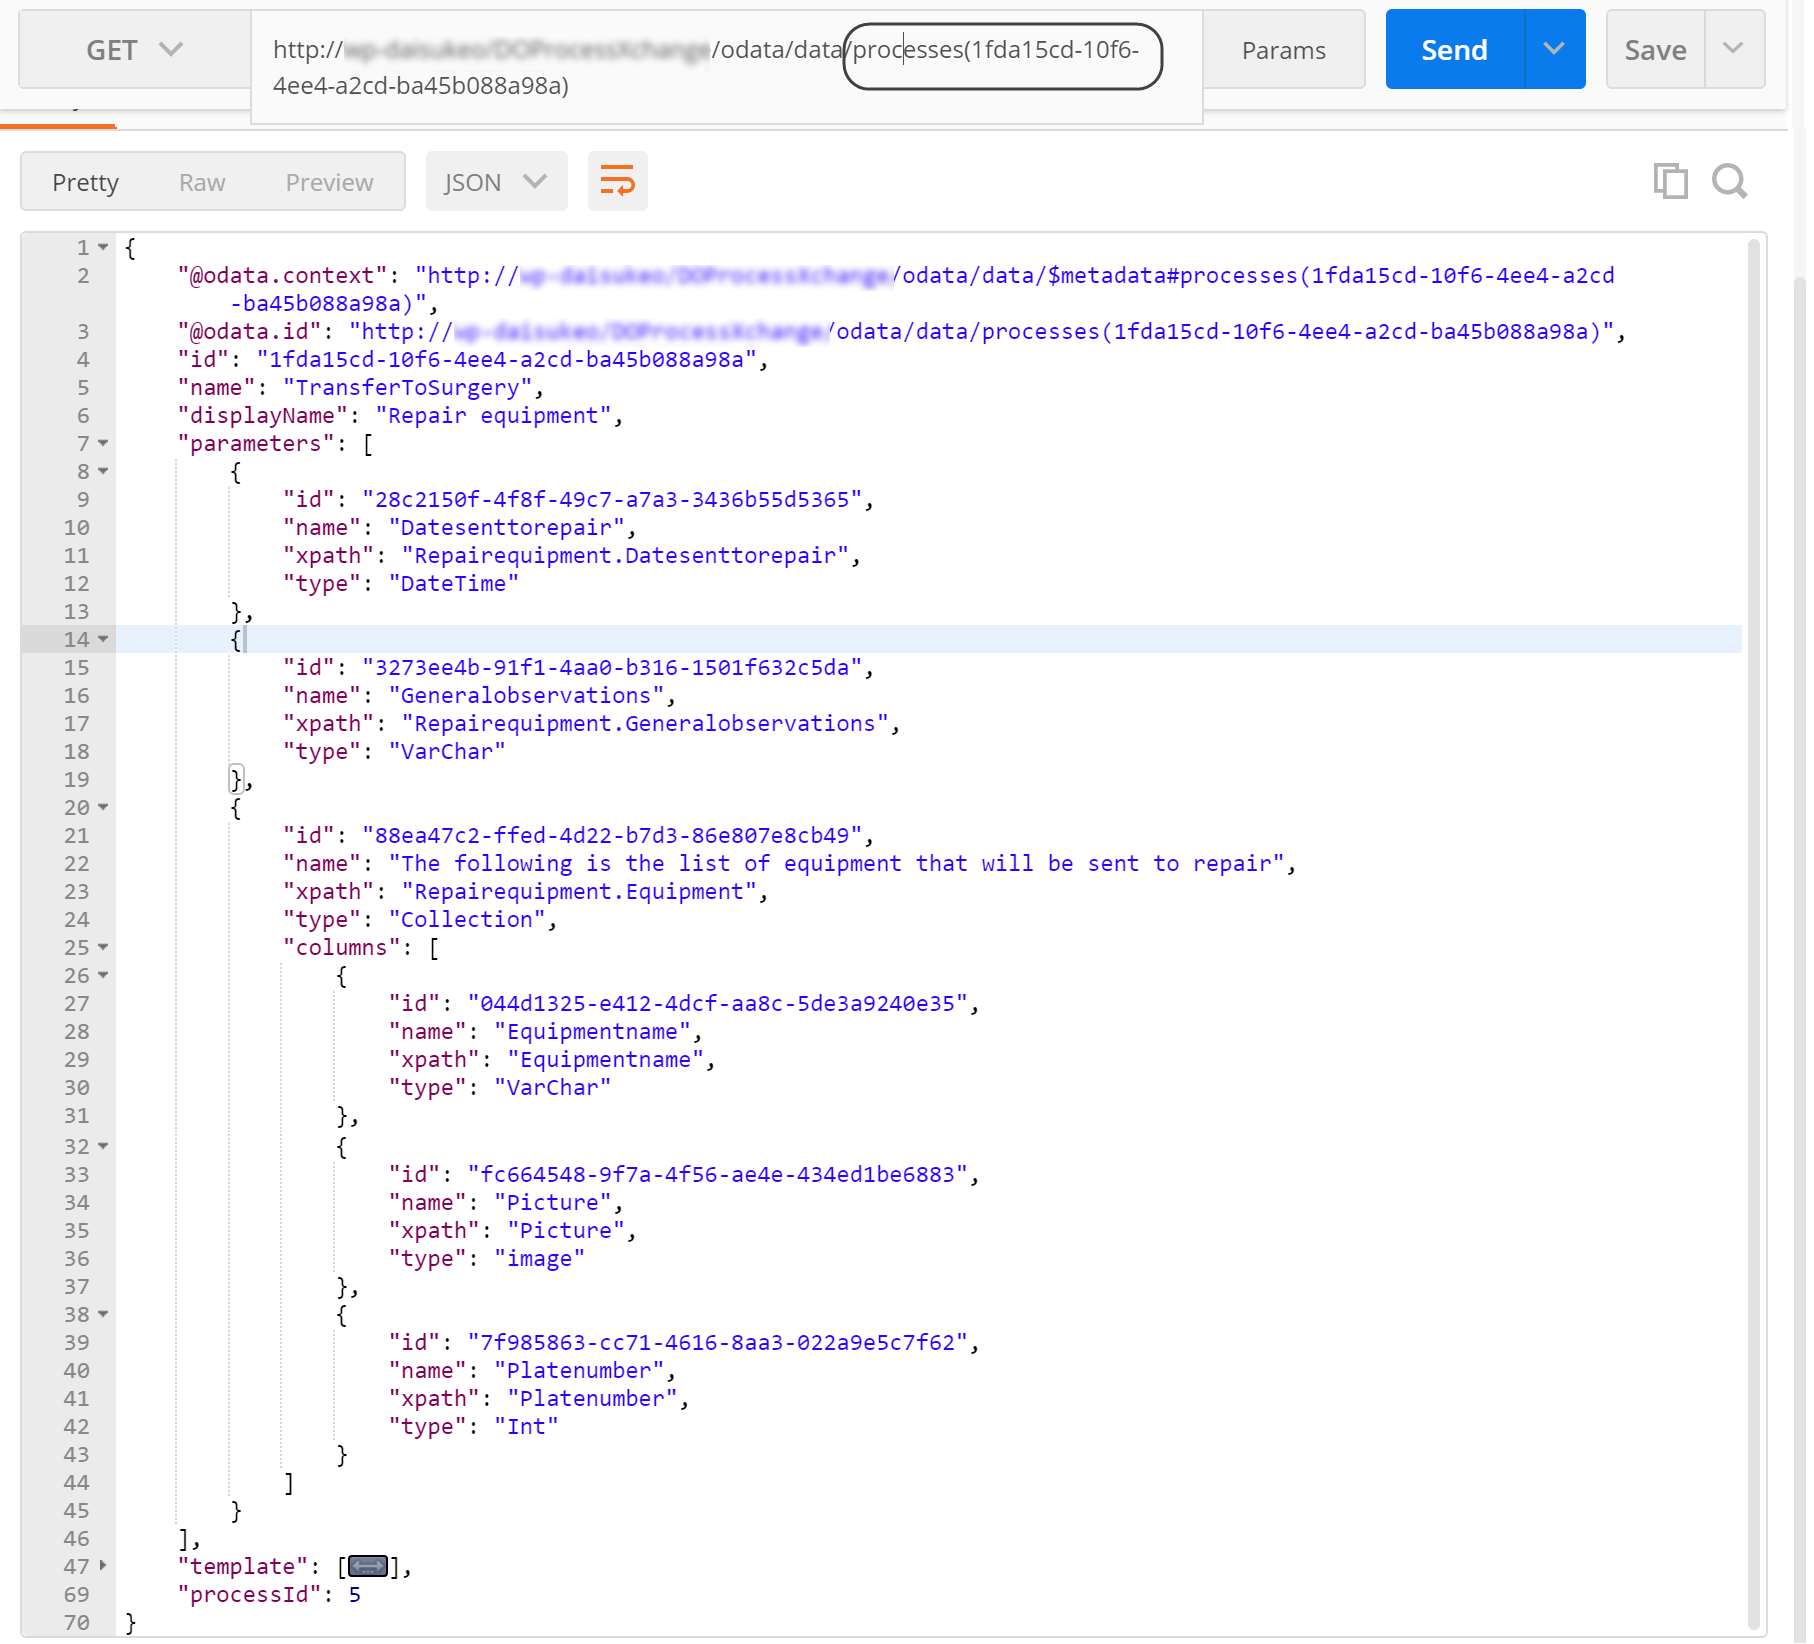Open the Params editor
This screenshot has width=1814, height=1644.
(1283, 50)
